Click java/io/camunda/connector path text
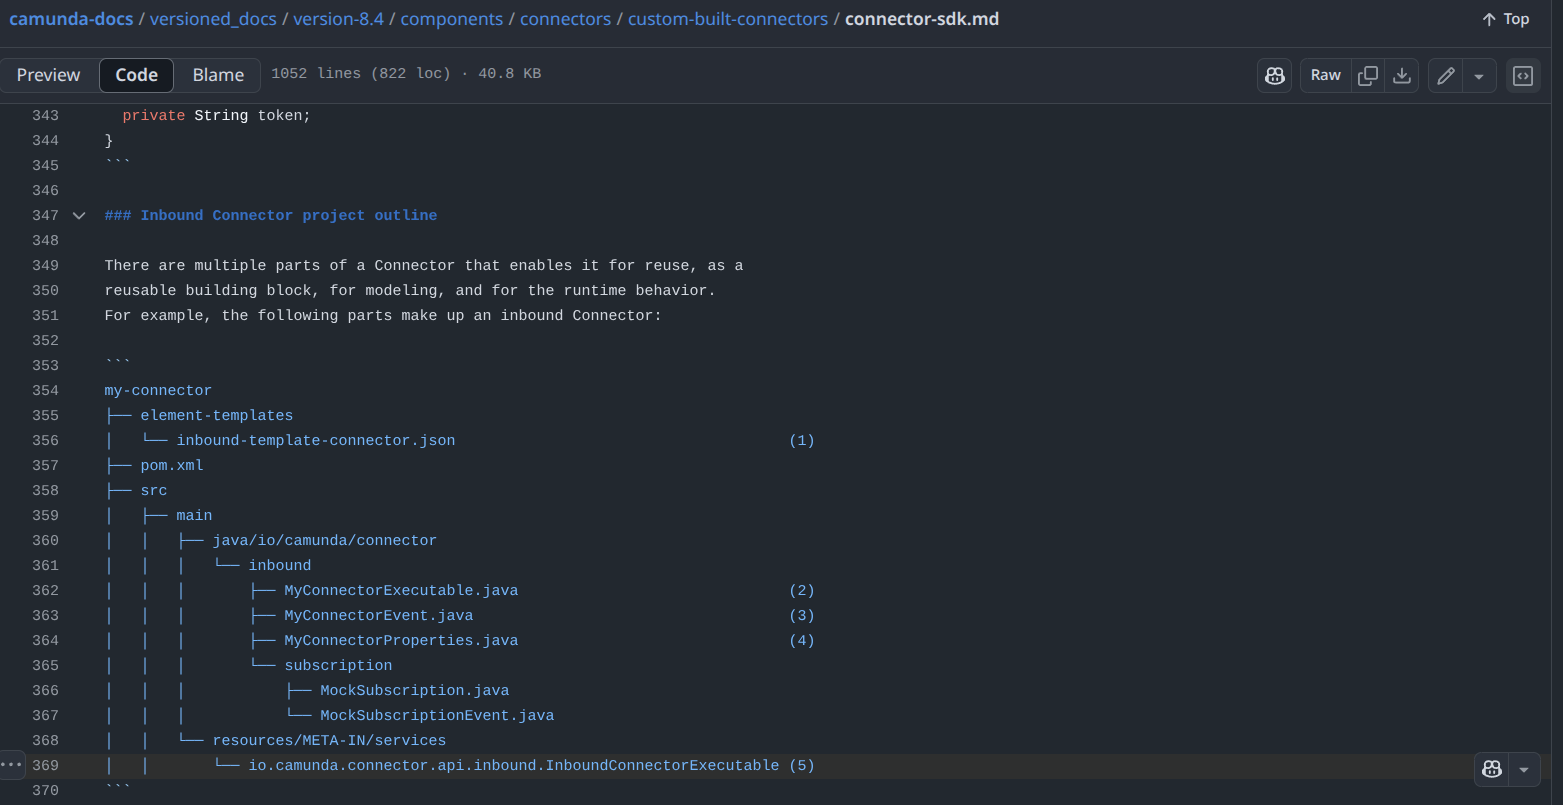 tap(325, 541)
